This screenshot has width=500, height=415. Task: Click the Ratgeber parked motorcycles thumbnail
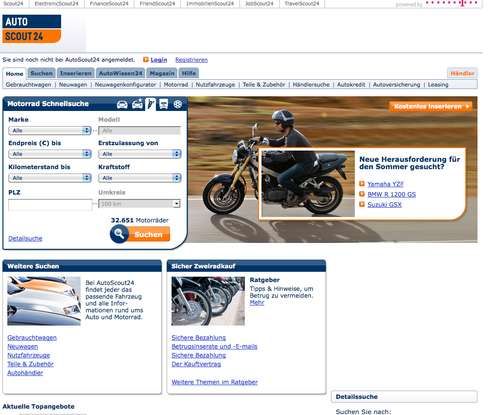[x=208, y=301]
